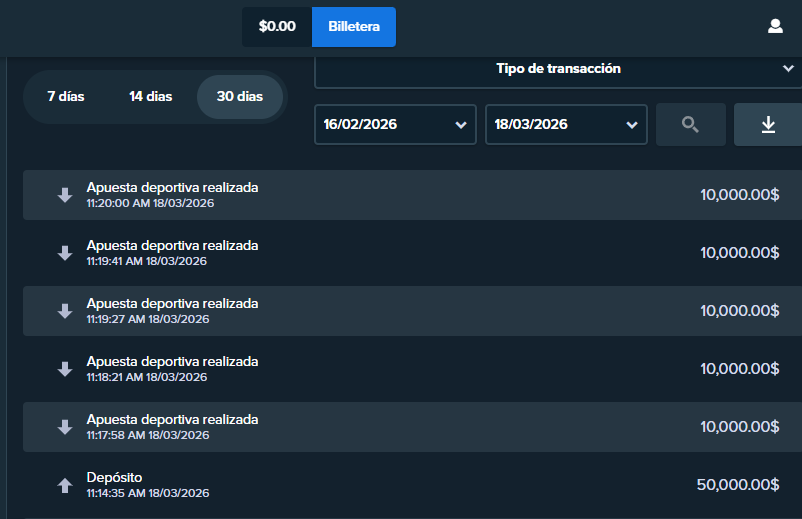Click the down arrow icon of the 11:19:41 AM bet
This screenshot has width=802, height=519.
point(65,253)
